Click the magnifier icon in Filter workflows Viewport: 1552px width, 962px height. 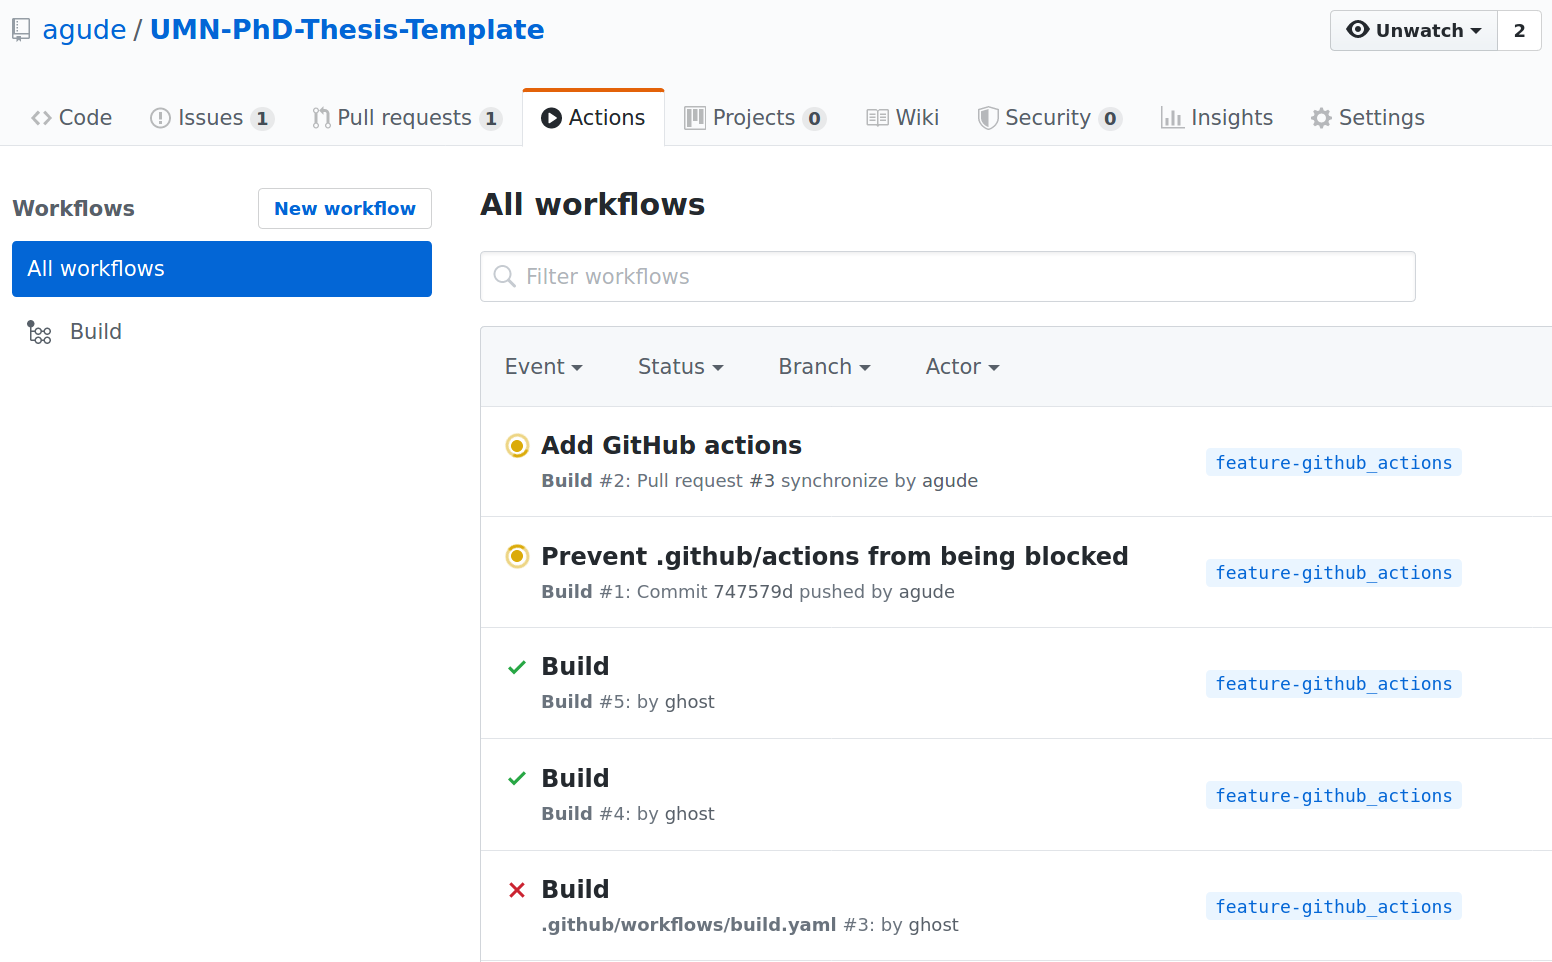[505, 276]
